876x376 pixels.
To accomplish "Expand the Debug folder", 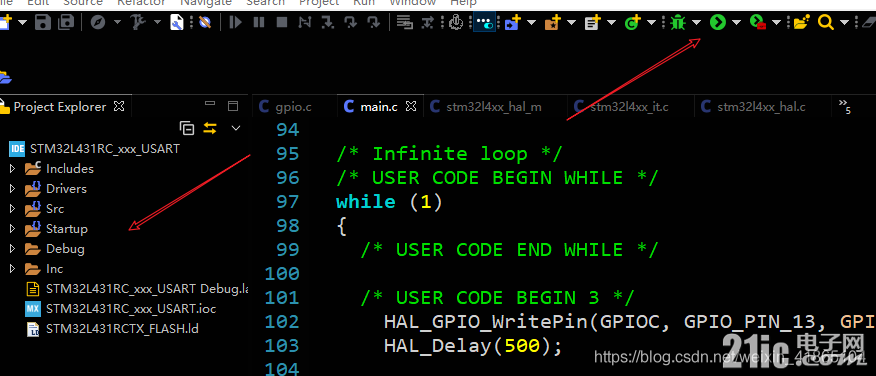I will (12, 249).
